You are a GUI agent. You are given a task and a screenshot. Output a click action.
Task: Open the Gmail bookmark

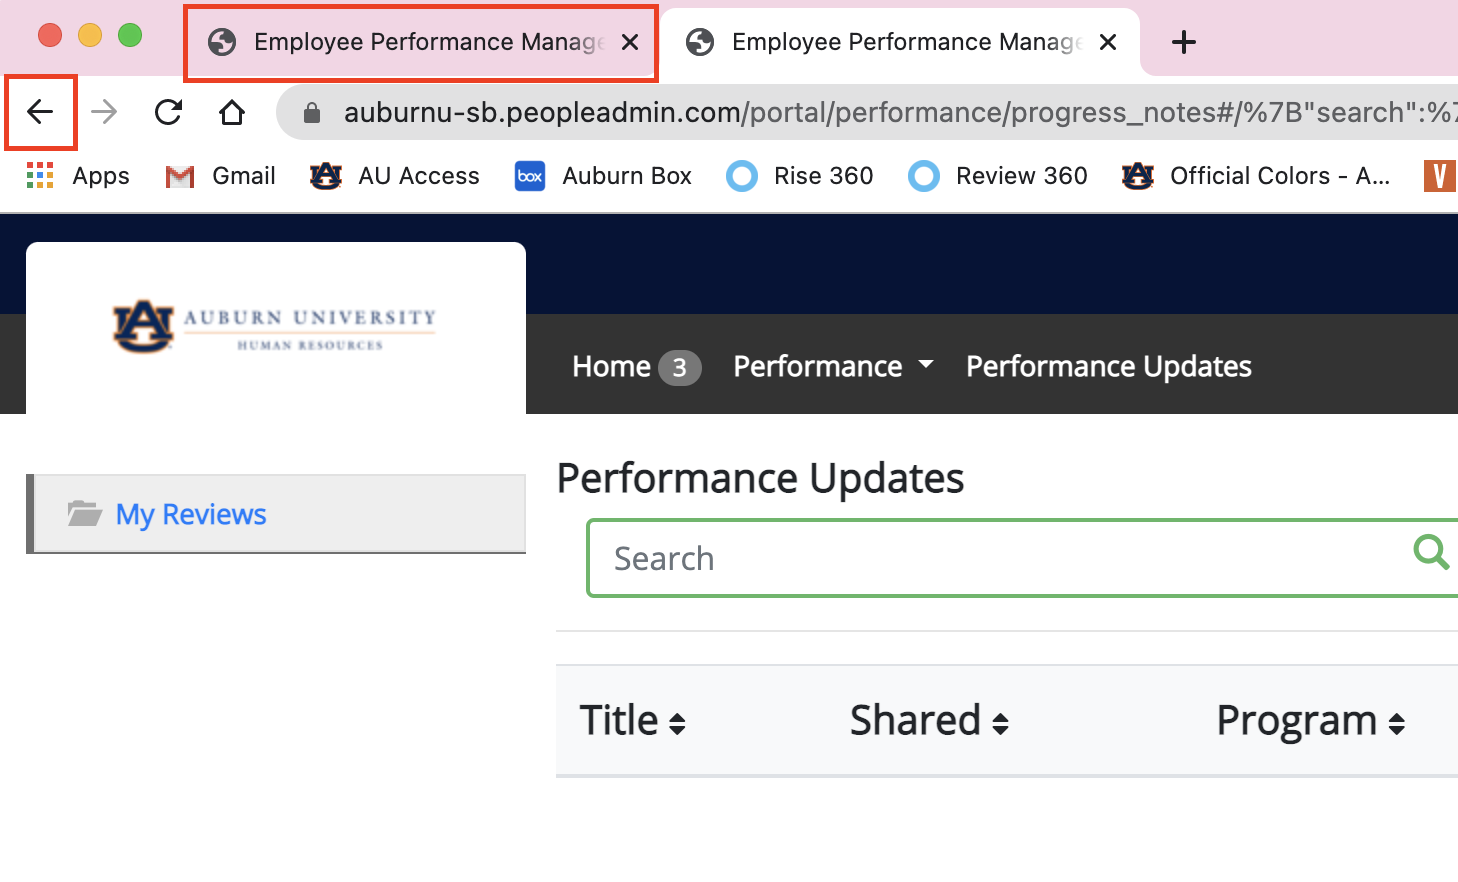pyautogui.click(x=220, y=176)
